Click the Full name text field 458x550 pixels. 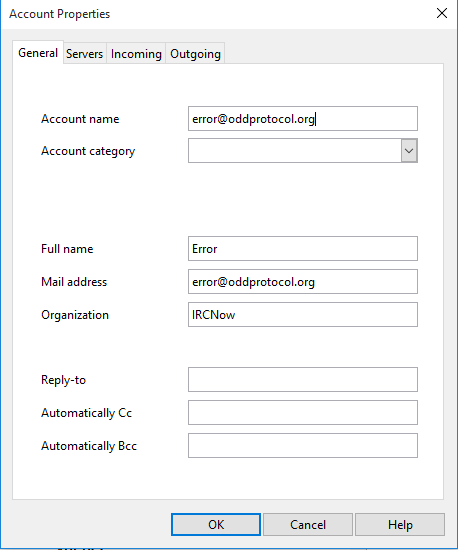click(x=303, y=249)
